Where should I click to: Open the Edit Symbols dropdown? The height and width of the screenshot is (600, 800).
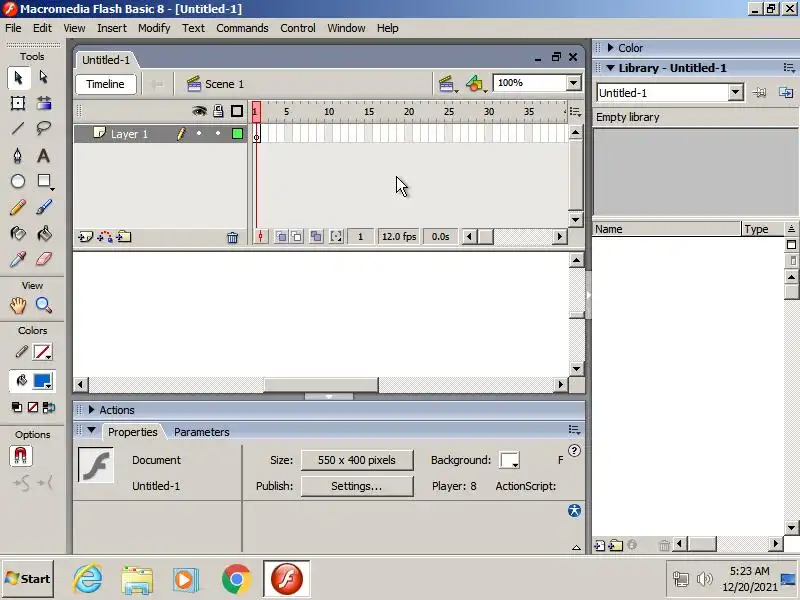pyautogui.click(x=477, y=84)
